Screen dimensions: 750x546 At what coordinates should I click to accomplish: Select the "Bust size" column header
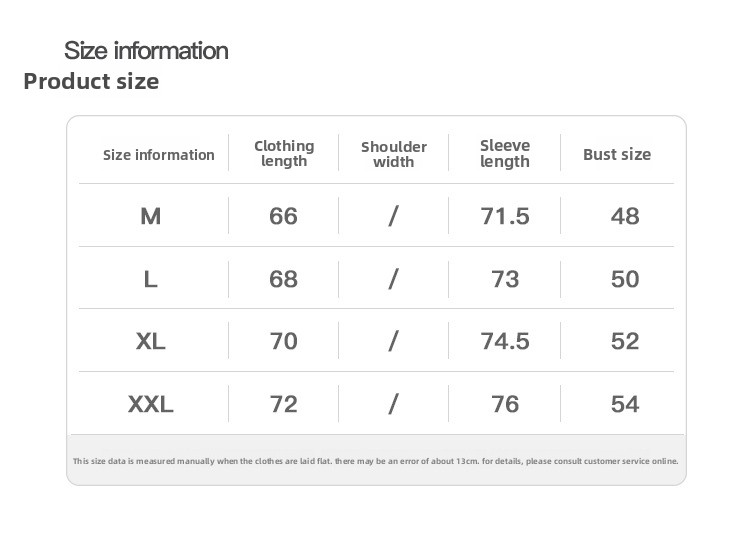pos(617,154)
